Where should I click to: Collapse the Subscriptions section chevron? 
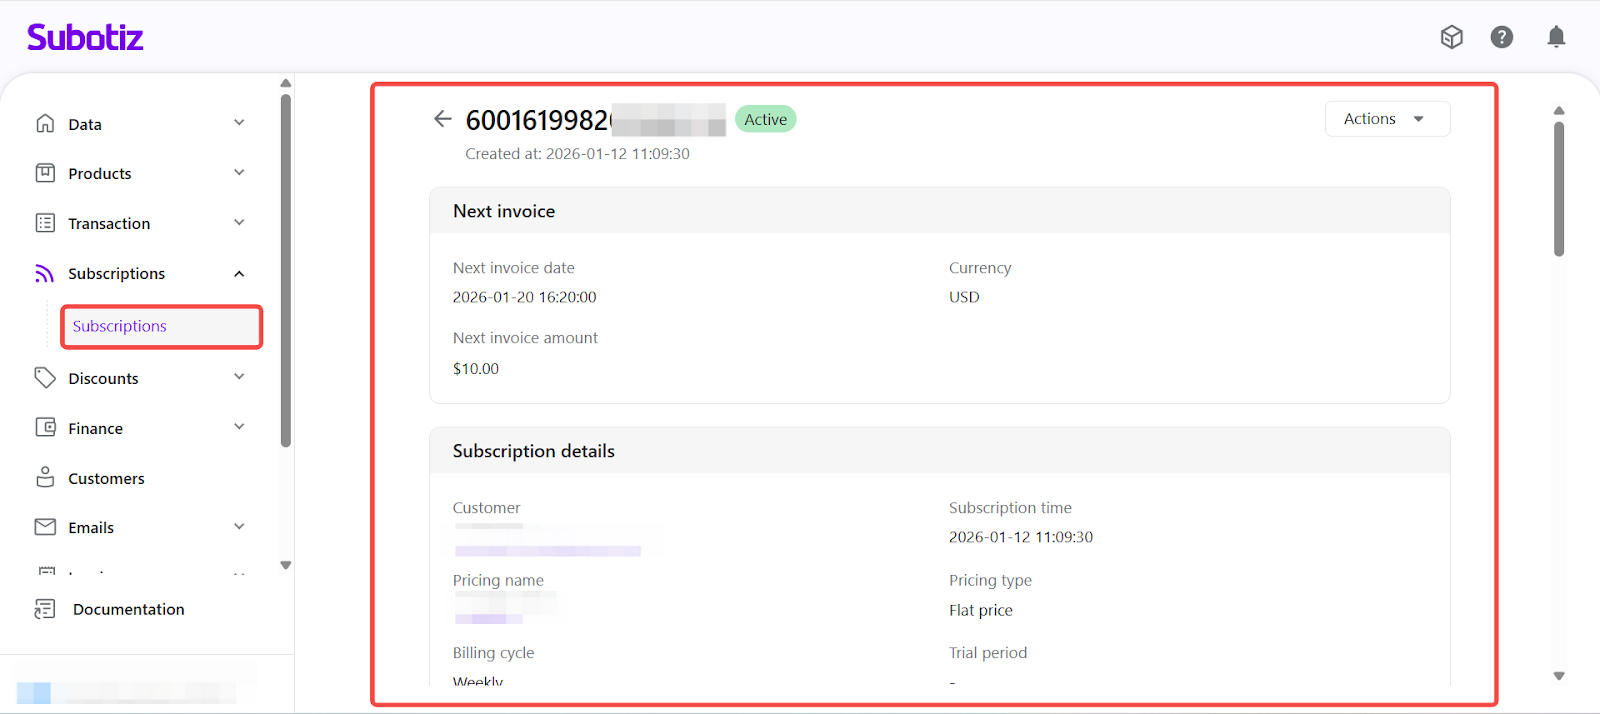(239, 274)
